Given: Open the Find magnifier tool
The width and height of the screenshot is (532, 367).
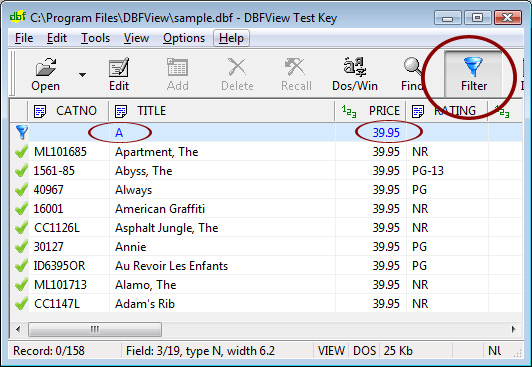Looking at the screenshot, I should click(412, 67).
